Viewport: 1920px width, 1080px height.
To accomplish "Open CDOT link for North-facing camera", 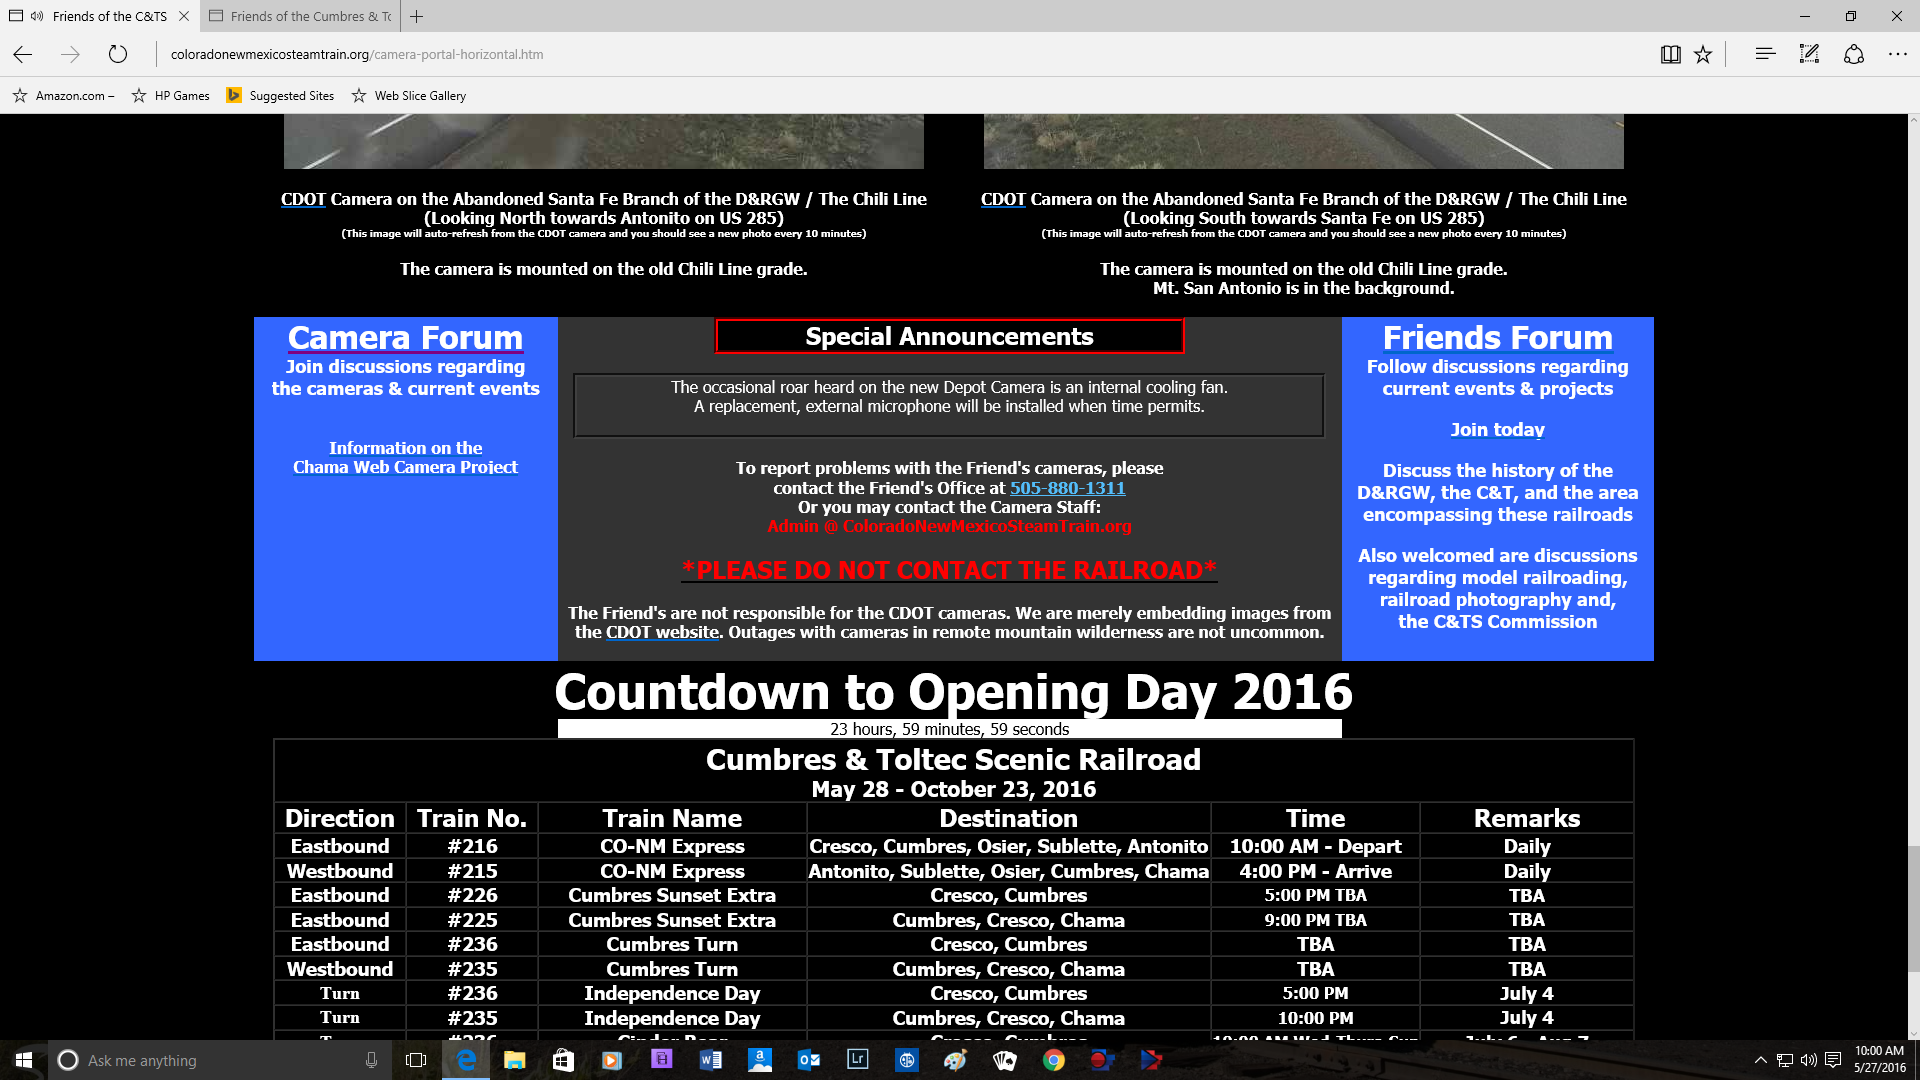I will coord(303,199).
